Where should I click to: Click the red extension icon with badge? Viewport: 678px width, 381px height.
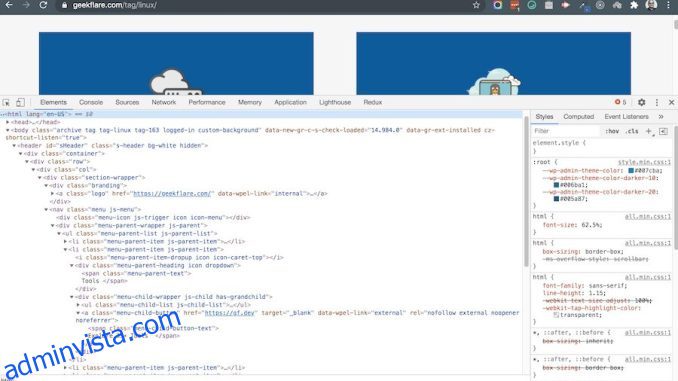515,5
